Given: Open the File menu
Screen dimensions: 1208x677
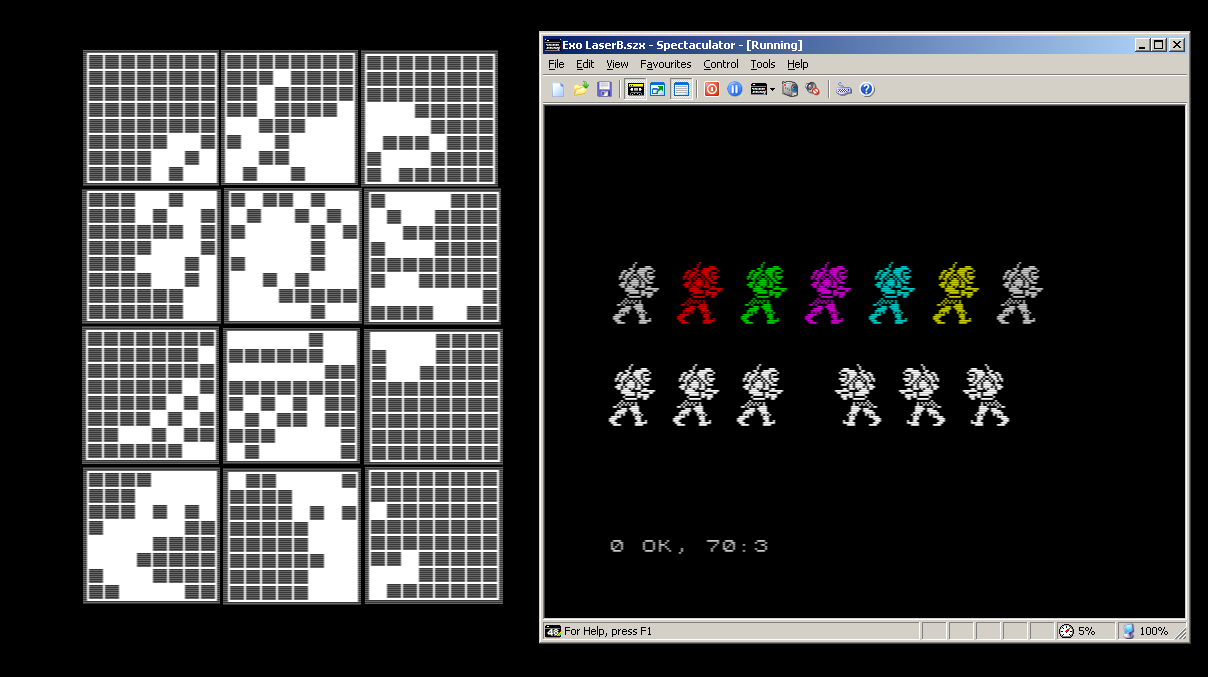Looking at the screenshot, I should click(x=556, y=64).
